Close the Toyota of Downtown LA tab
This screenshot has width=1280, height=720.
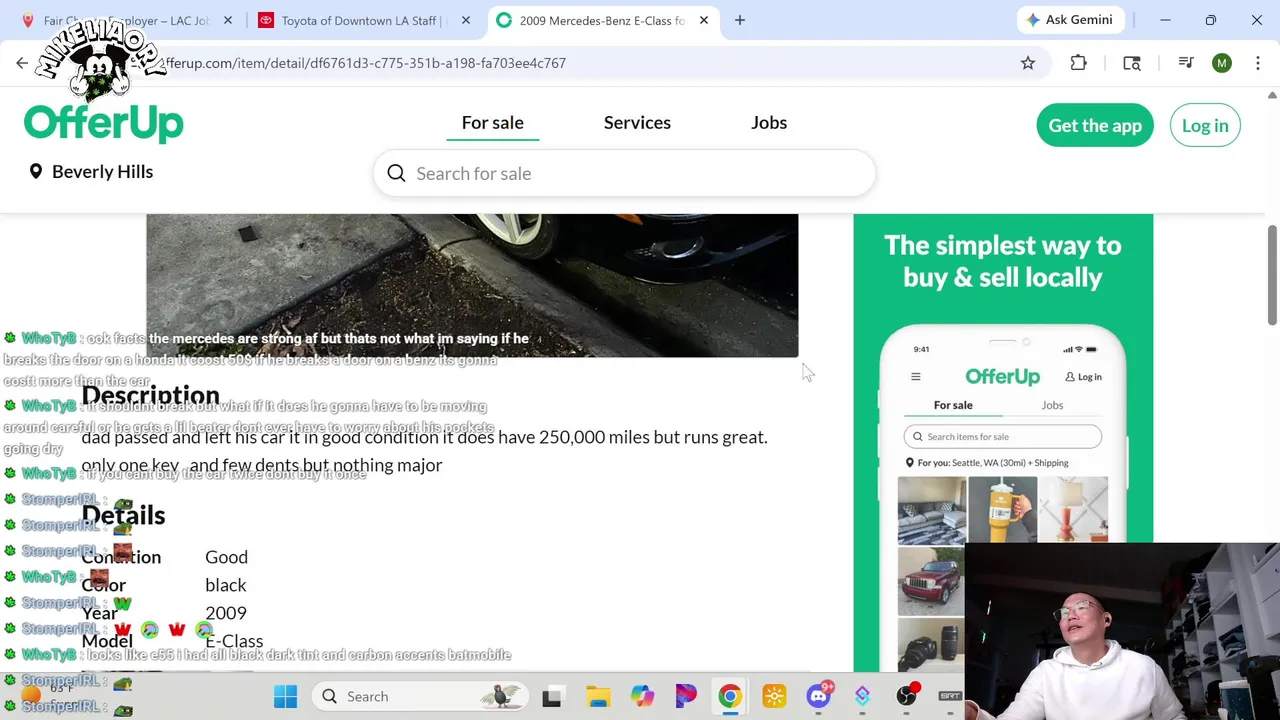pyautogui.click(x=466, y=20)
